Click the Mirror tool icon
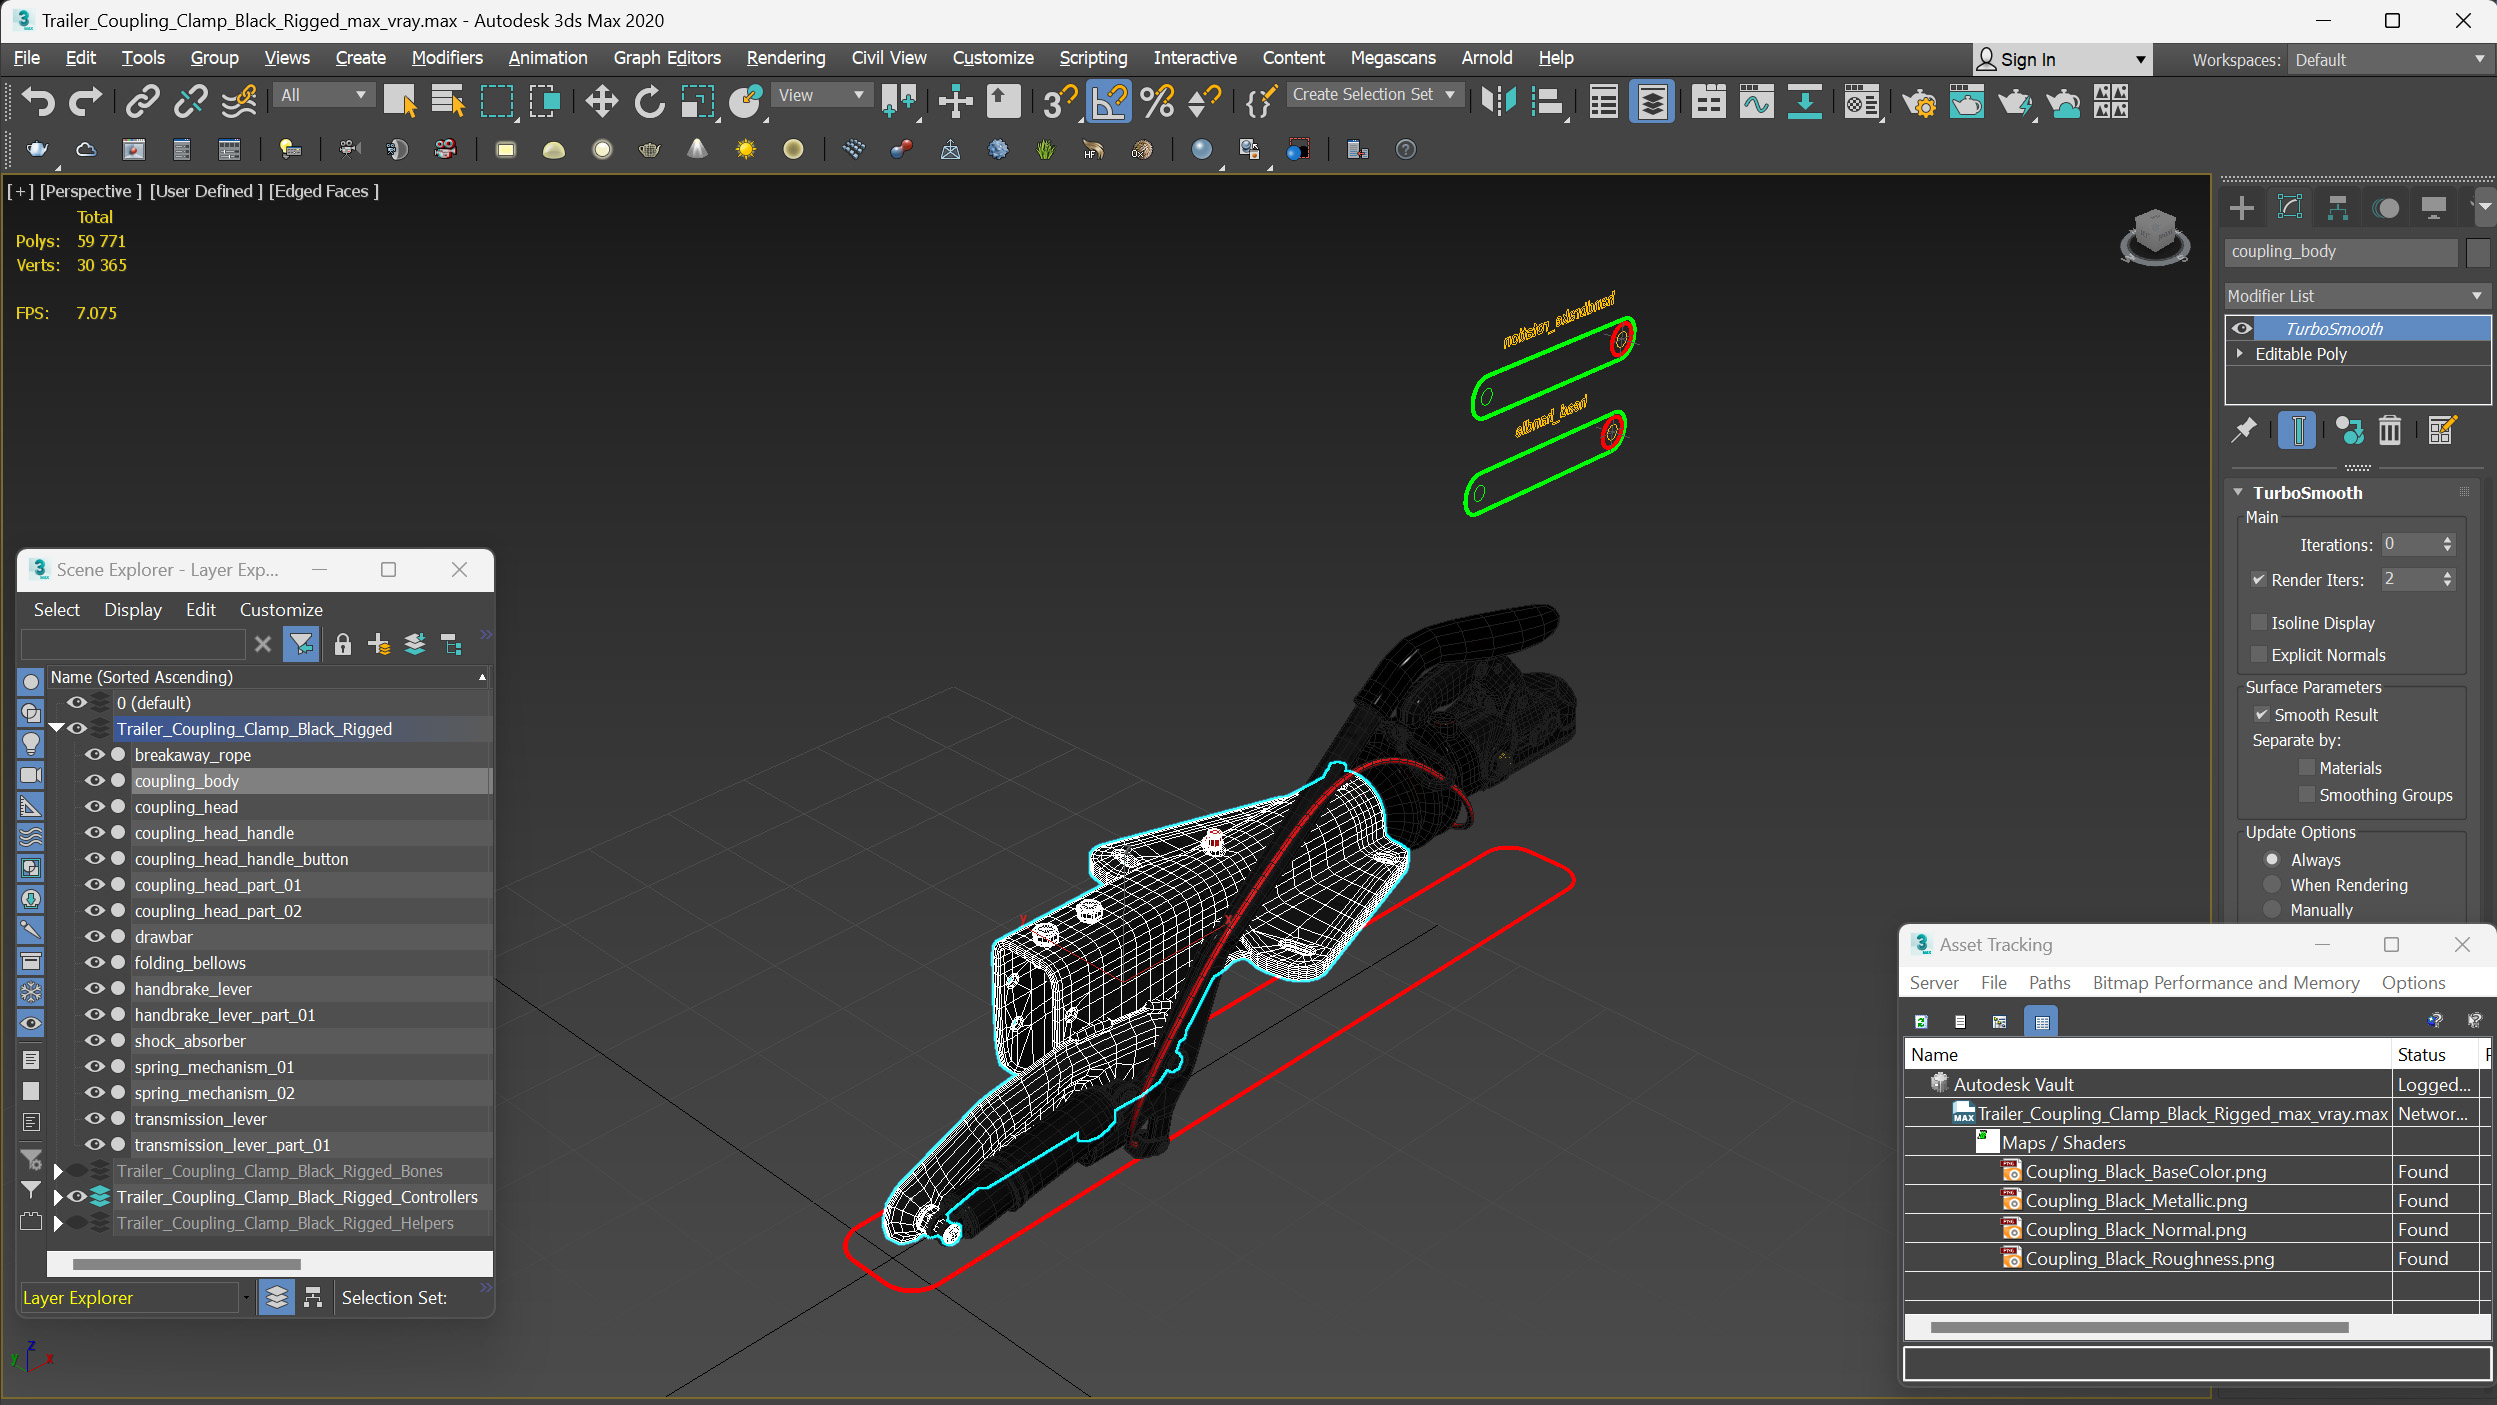 pyautogui.click(x=1498, y=101)
